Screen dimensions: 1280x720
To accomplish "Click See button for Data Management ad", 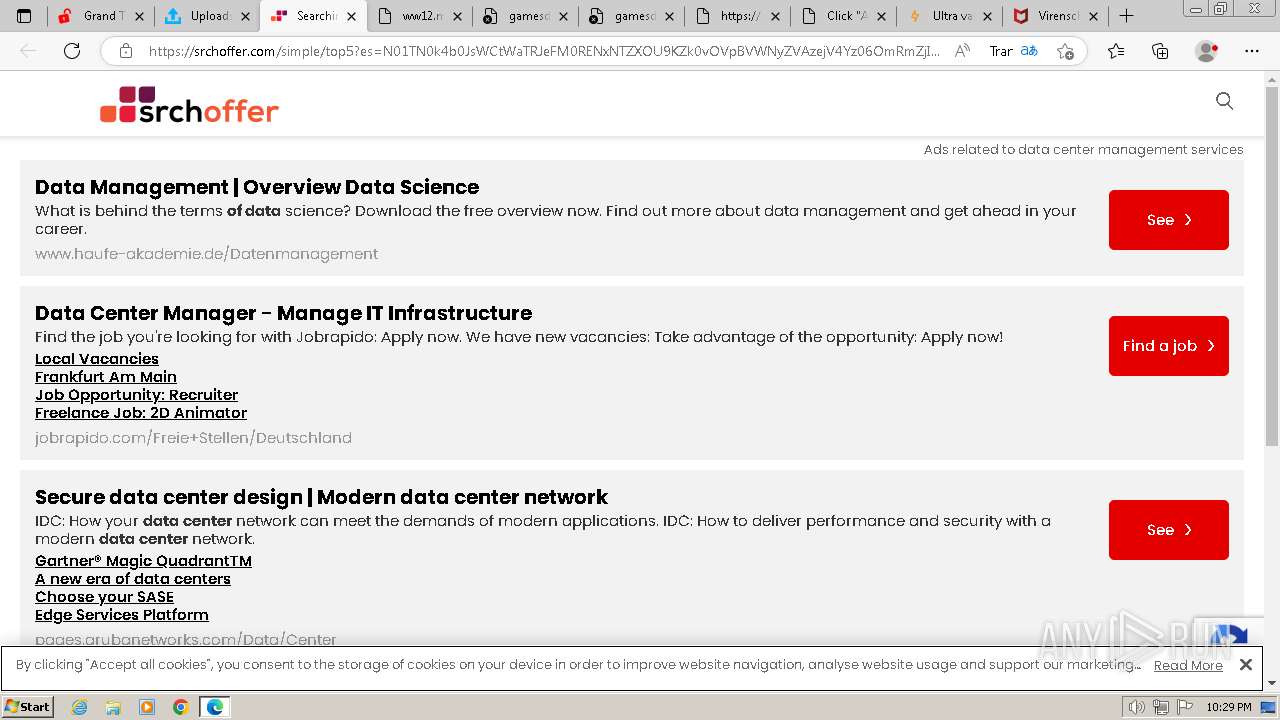I will coord(1168,220).
